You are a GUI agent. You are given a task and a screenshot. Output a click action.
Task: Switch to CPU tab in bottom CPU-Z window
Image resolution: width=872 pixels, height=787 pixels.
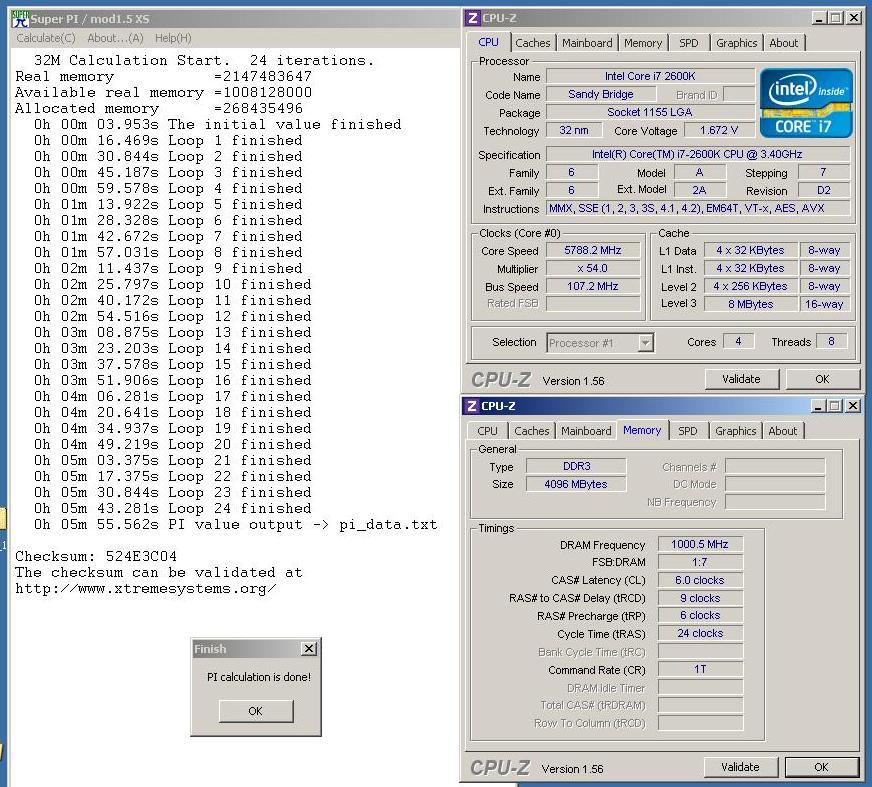point(487,431)
